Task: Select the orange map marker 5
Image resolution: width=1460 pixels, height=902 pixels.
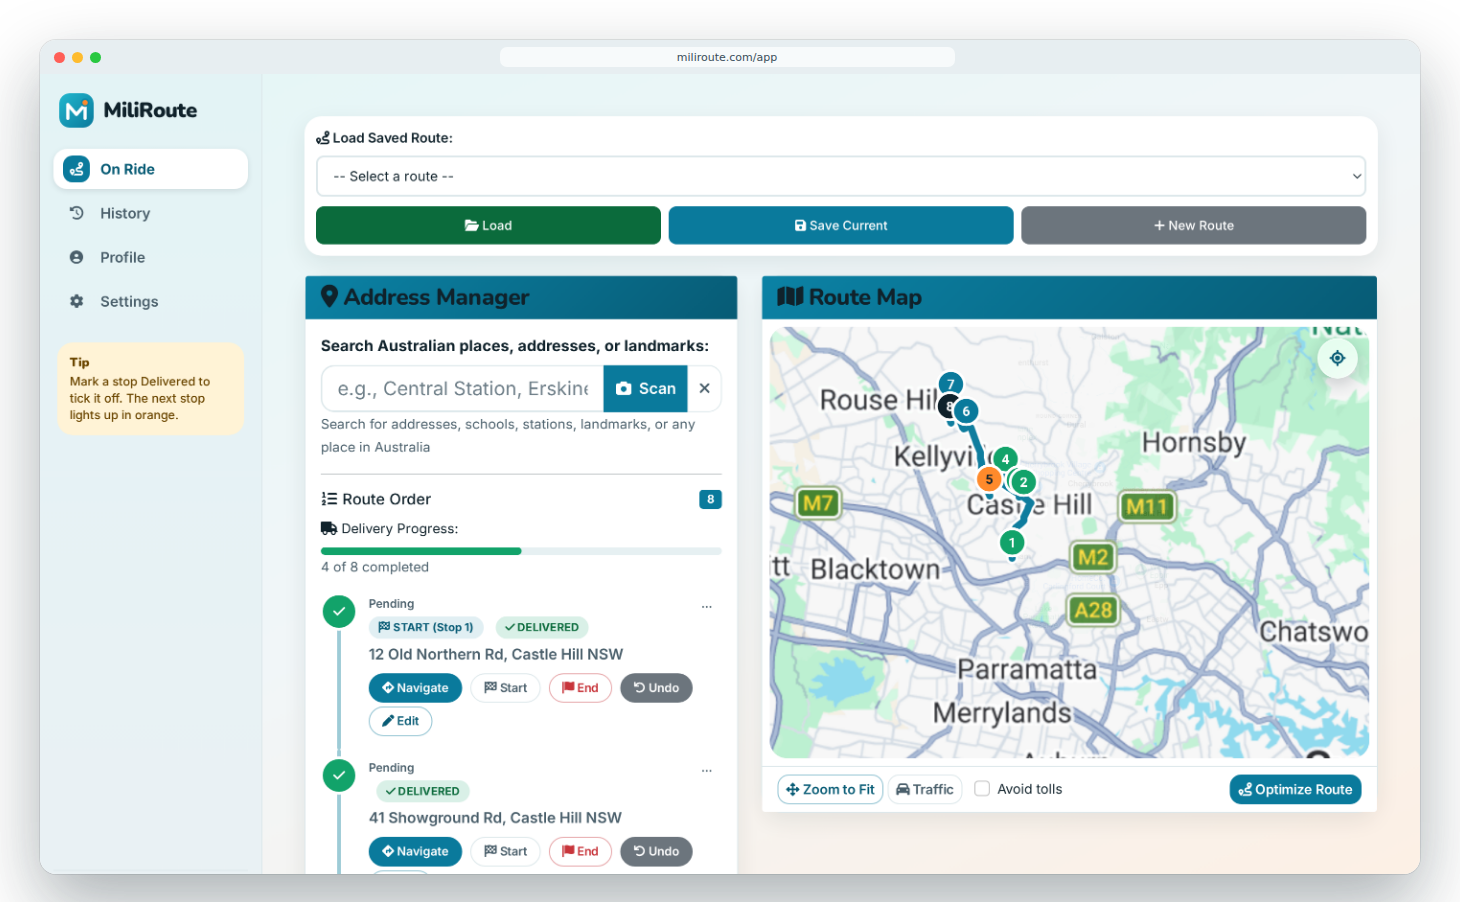Action: [989, 479]
